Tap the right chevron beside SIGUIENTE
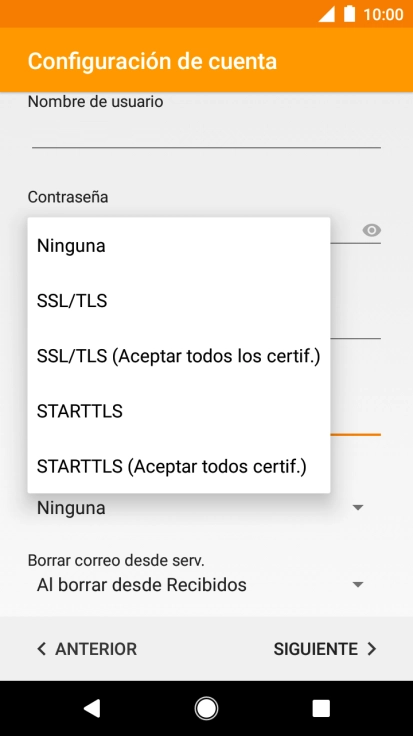The image size is (413, 736). [x=372, y=649]
